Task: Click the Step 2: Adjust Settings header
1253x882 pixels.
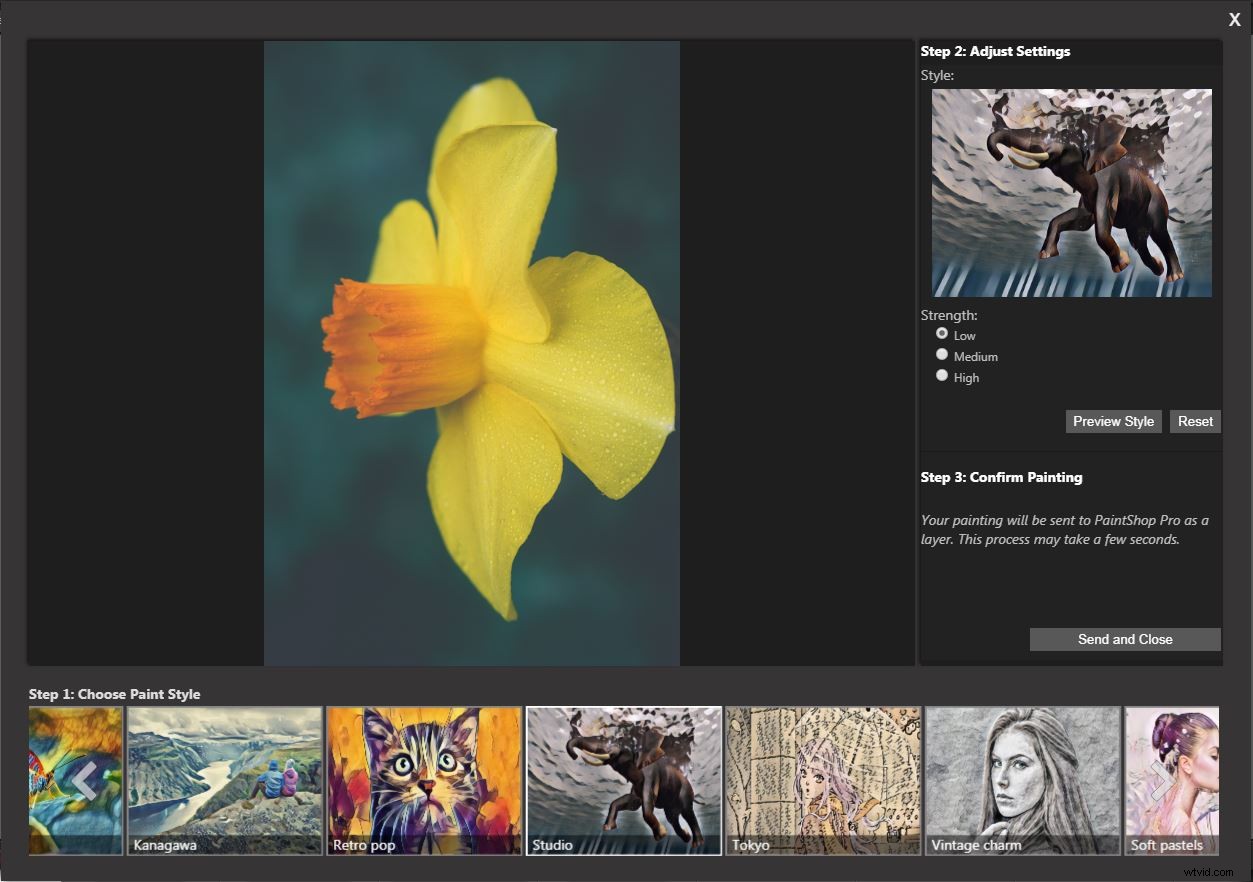Action: (x=994, y=51)
